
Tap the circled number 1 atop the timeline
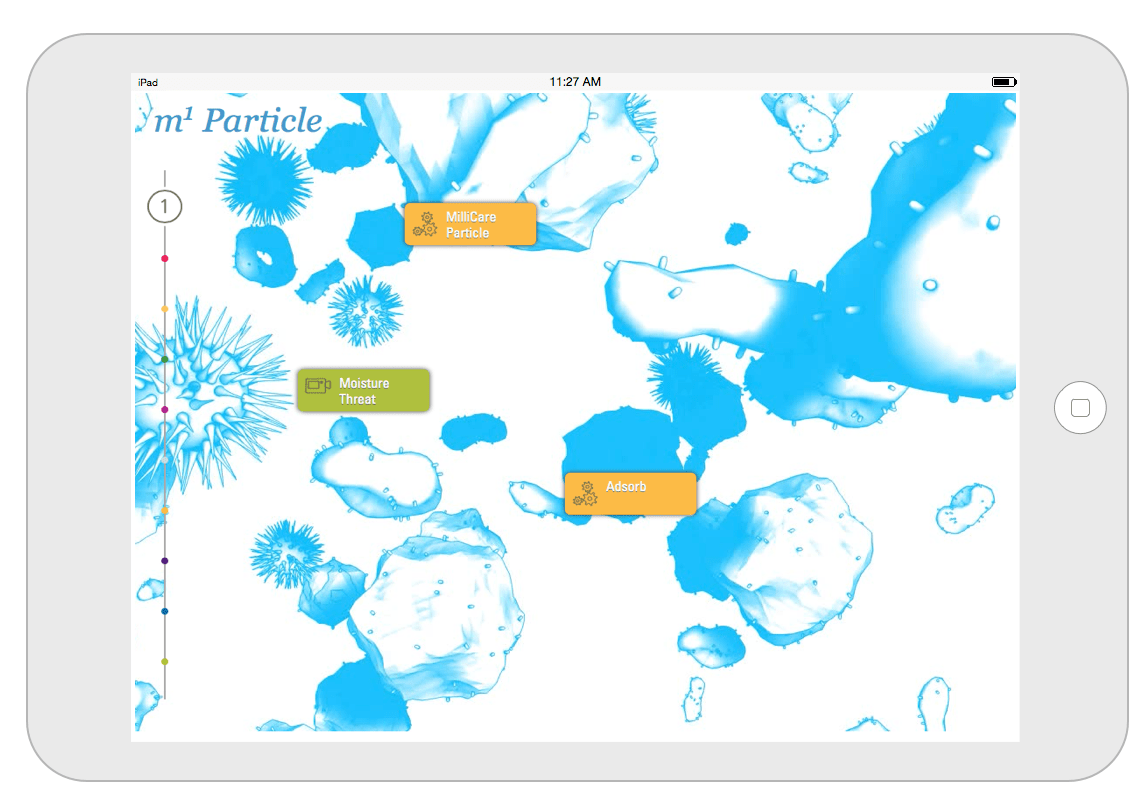[x=163, y=206]
